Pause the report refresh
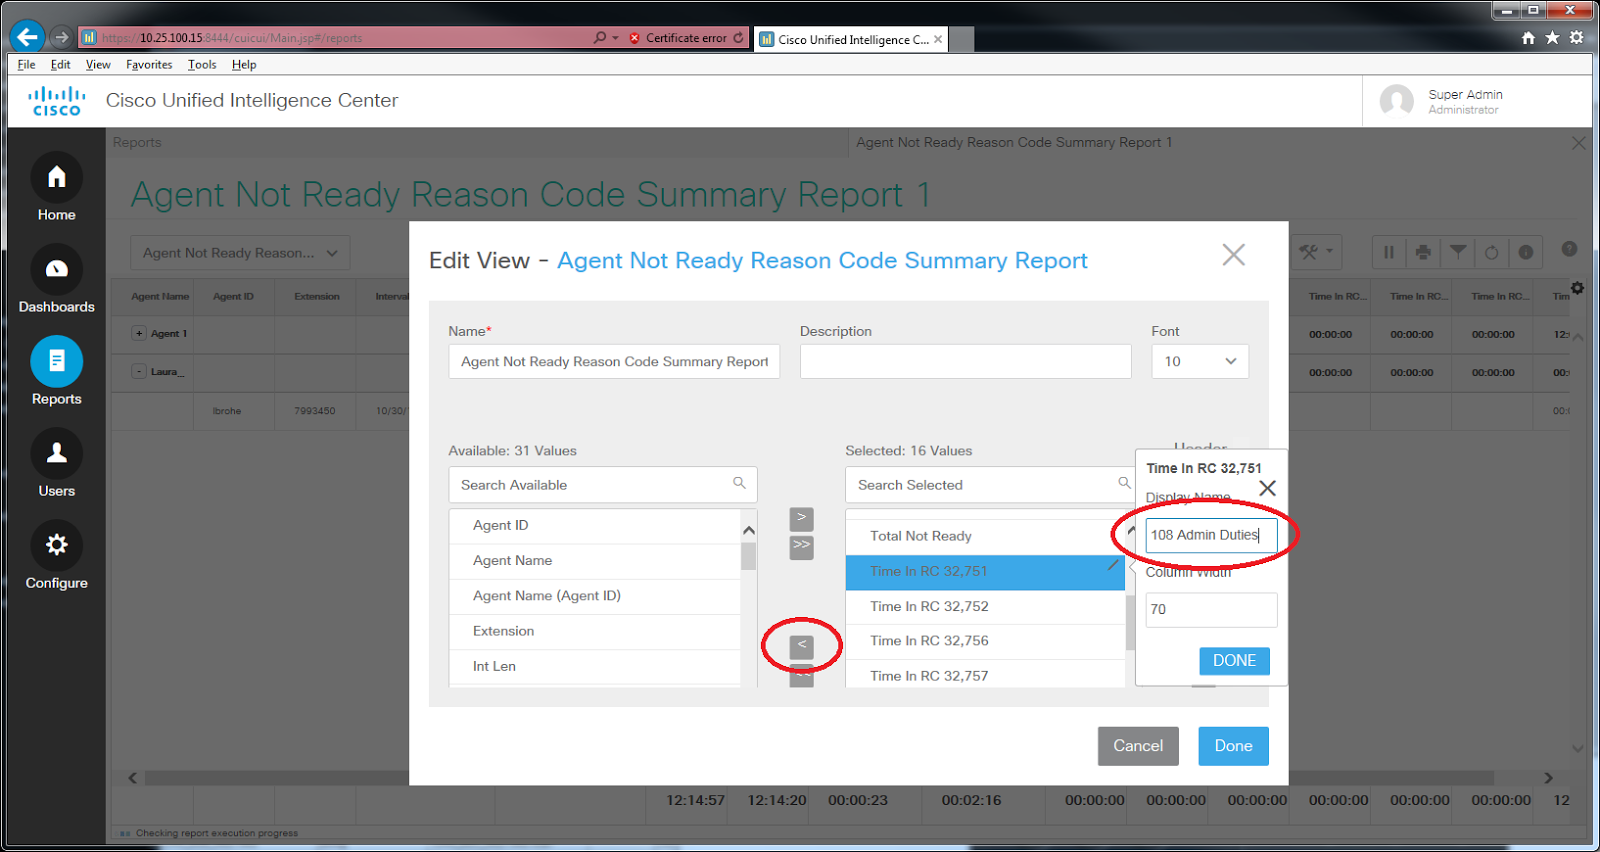The image size is (1600, 852). coord(1389,252)
